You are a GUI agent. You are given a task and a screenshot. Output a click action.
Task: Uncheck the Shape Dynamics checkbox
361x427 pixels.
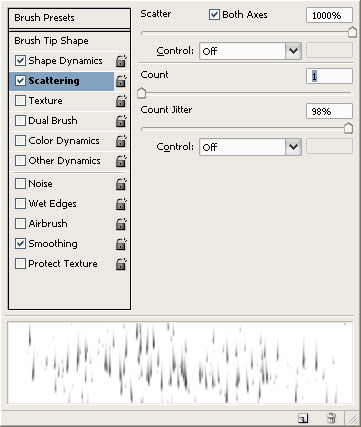(20, 61)
